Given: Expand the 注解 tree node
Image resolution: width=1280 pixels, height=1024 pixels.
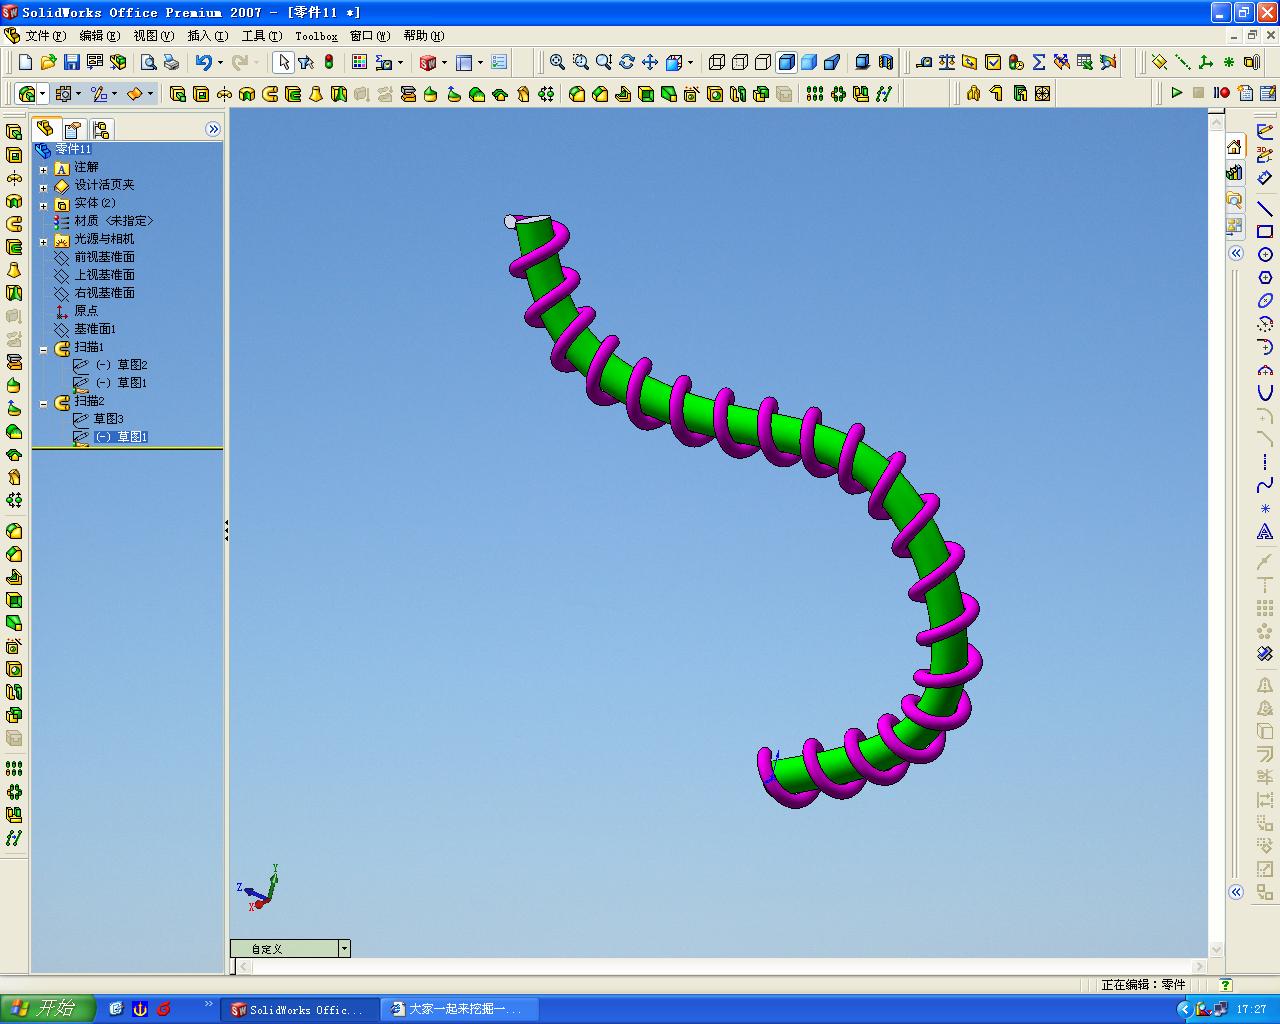Looking at the screenshot, I should (43, 169).
